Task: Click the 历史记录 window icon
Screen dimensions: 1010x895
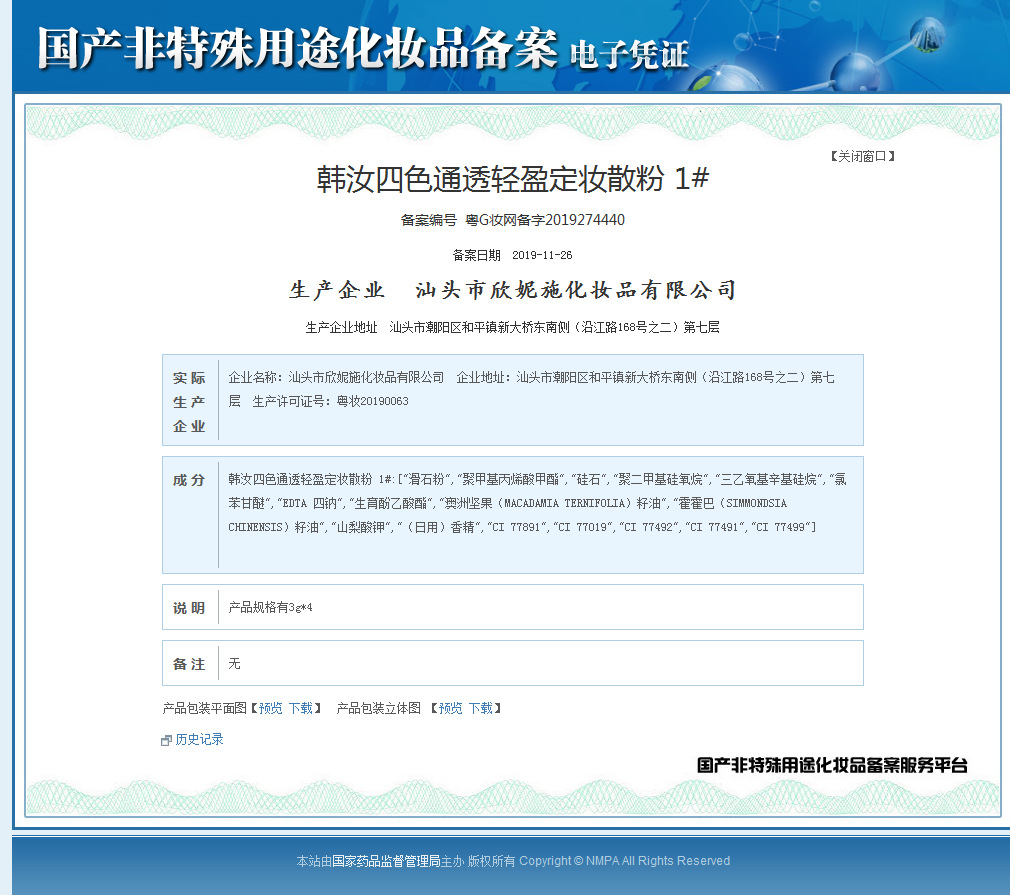Action: coord(166,740)
